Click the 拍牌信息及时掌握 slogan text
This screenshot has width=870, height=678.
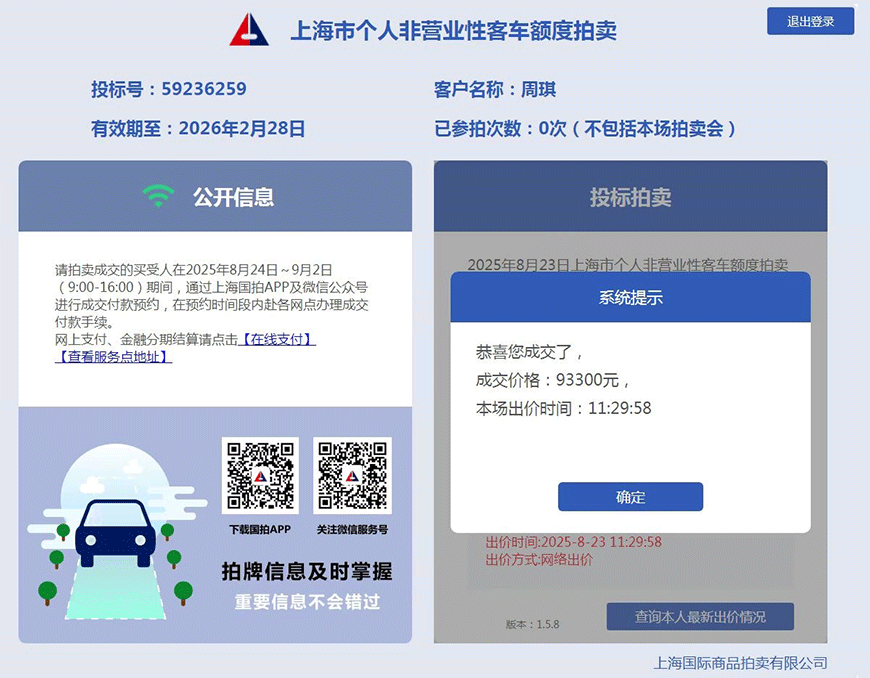306,572
